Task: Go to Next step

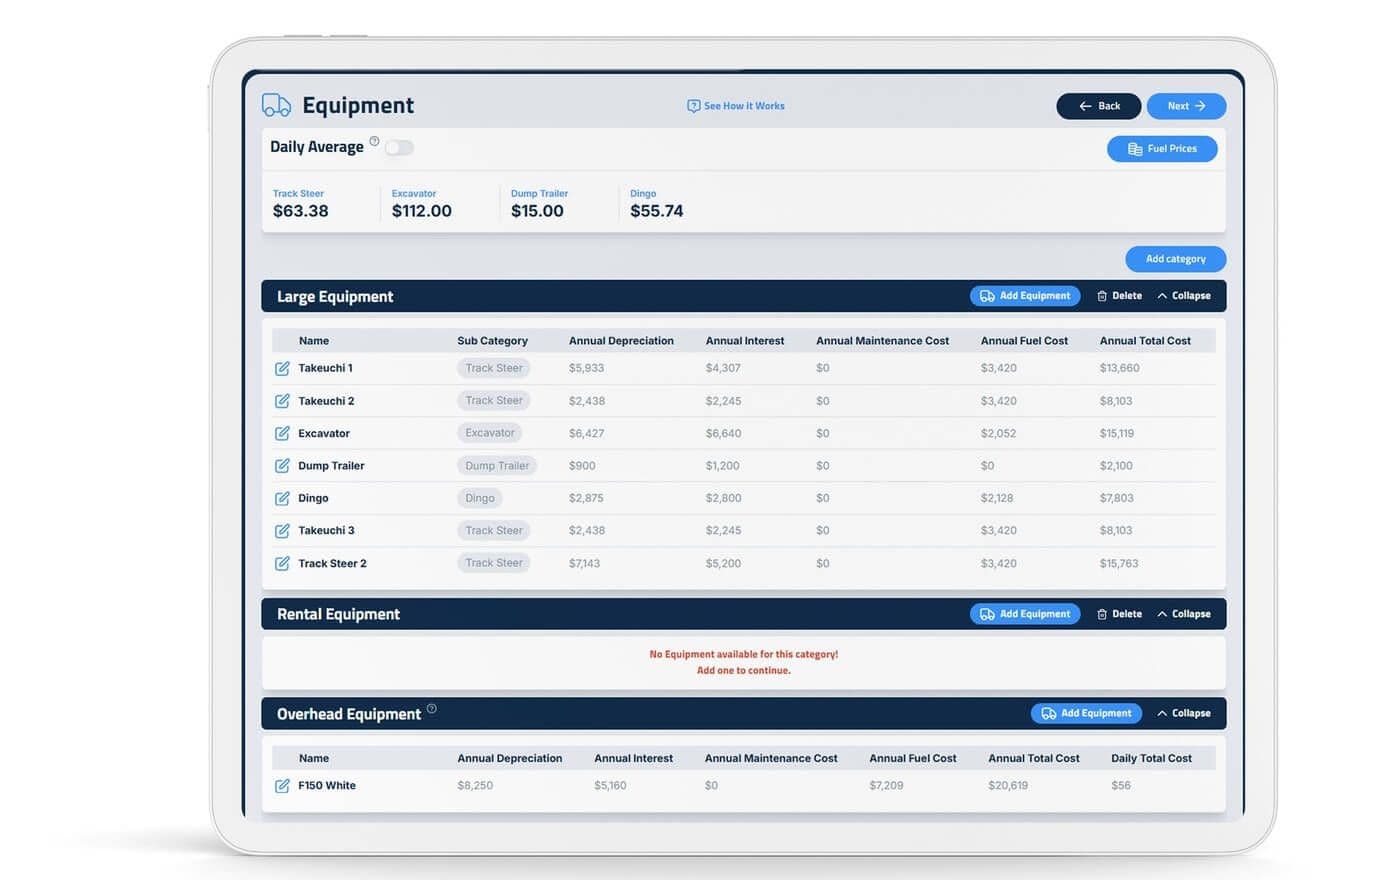Action: point(1186,106)
